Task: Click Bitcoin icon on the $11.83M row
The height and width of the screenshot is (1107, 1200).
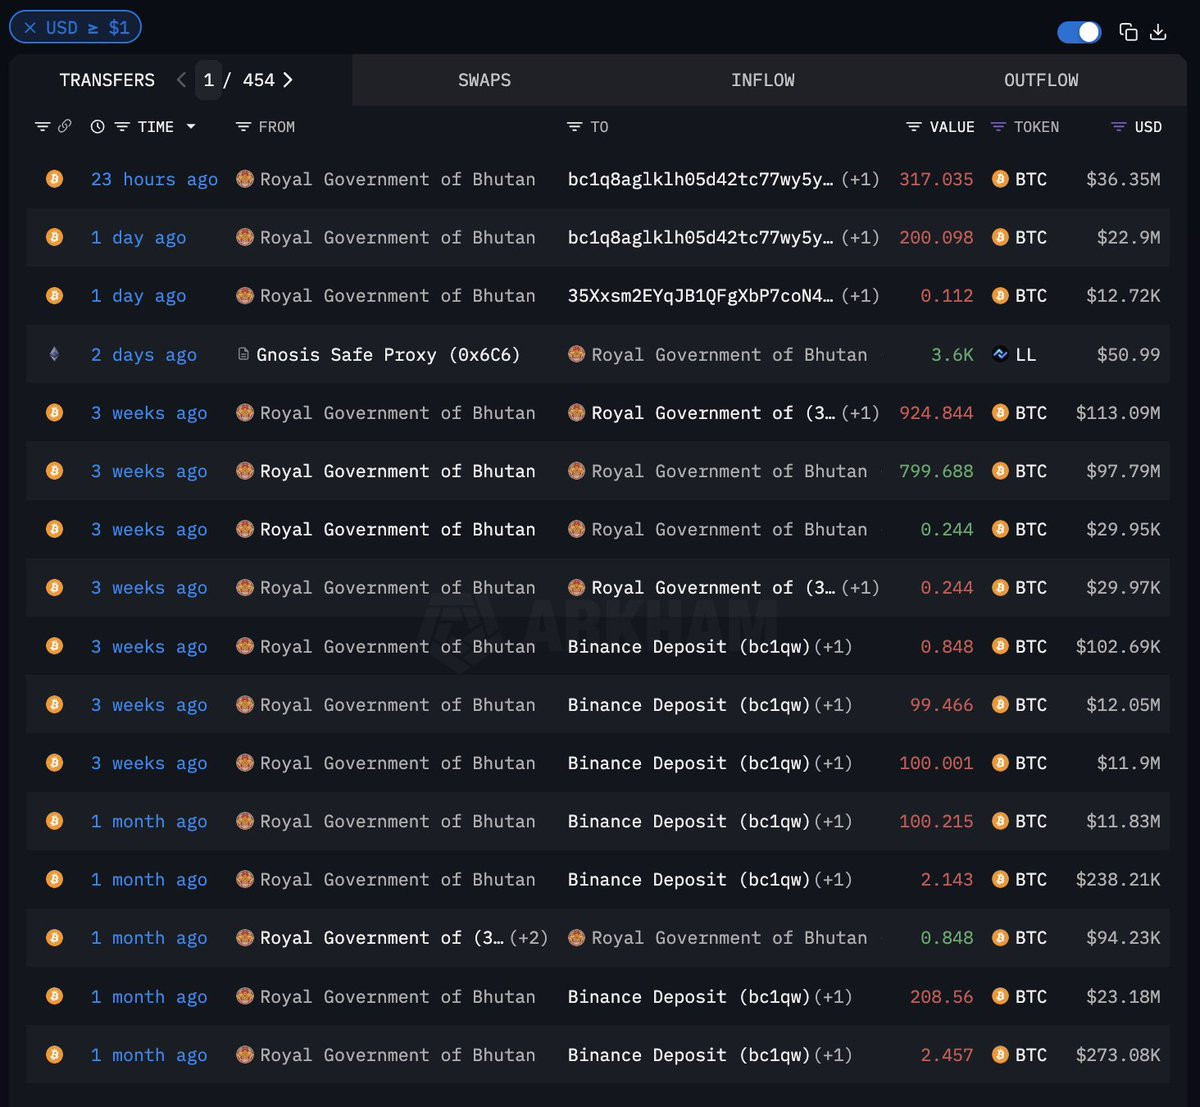Action: coord(54,821)
